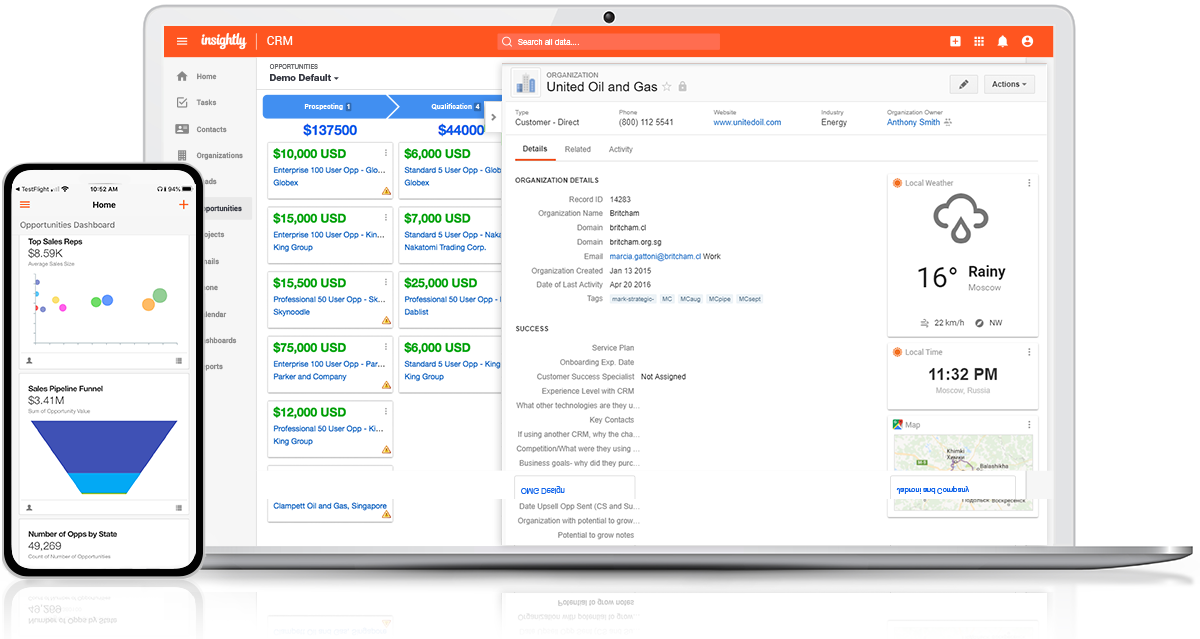Open the Actions dropdown

[x=1009, y=84]
